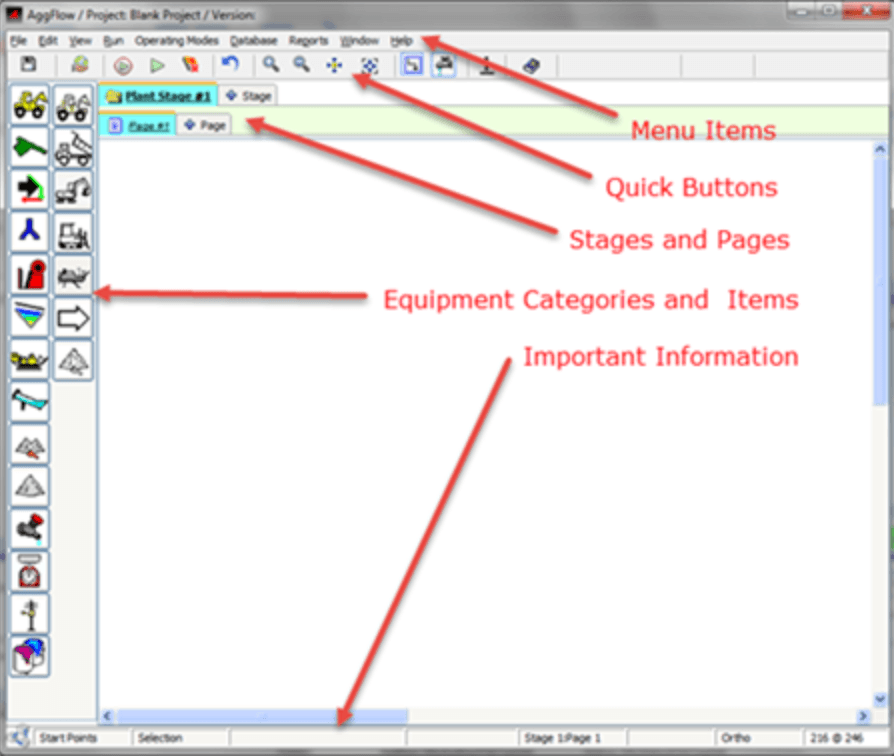
Task: Click the add Page tab button
Action: [x=204, y=126]
